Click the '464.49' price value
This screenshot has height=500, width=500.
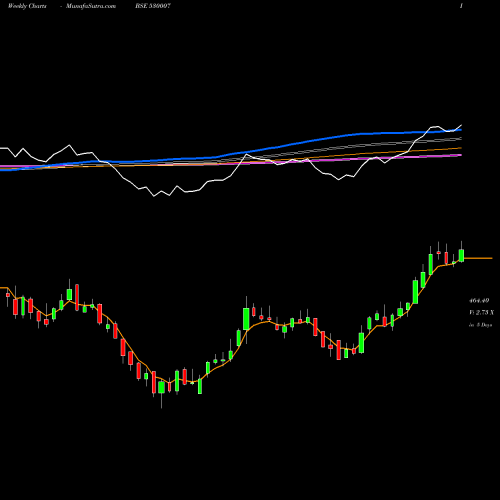[479, 301]
